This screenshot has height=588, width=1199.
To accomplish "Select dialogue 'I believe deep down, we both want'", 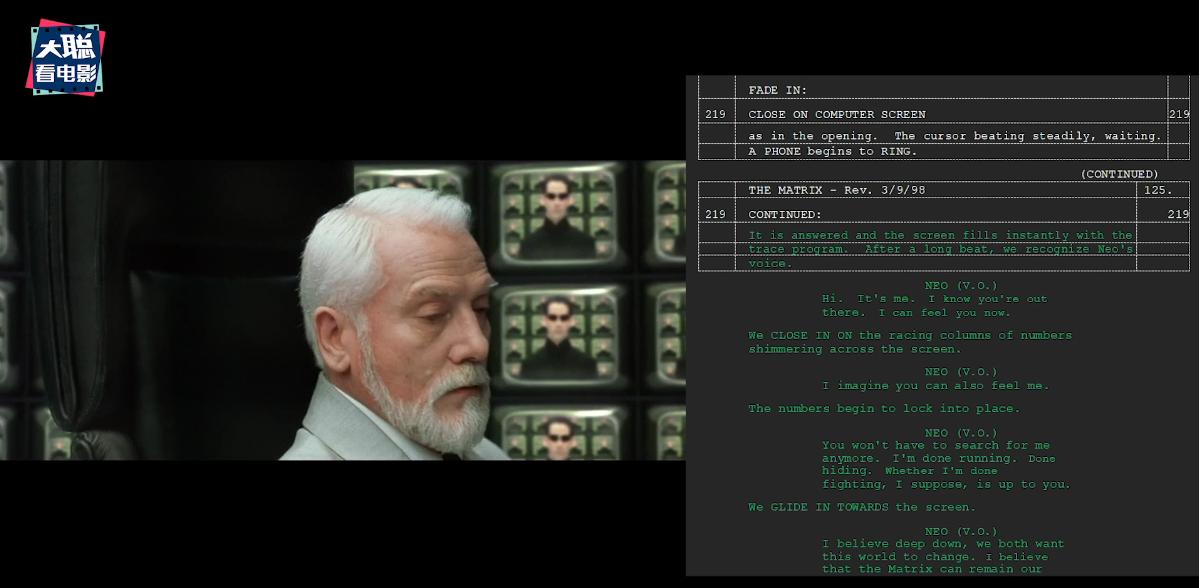I will click(x=943, y=544).
